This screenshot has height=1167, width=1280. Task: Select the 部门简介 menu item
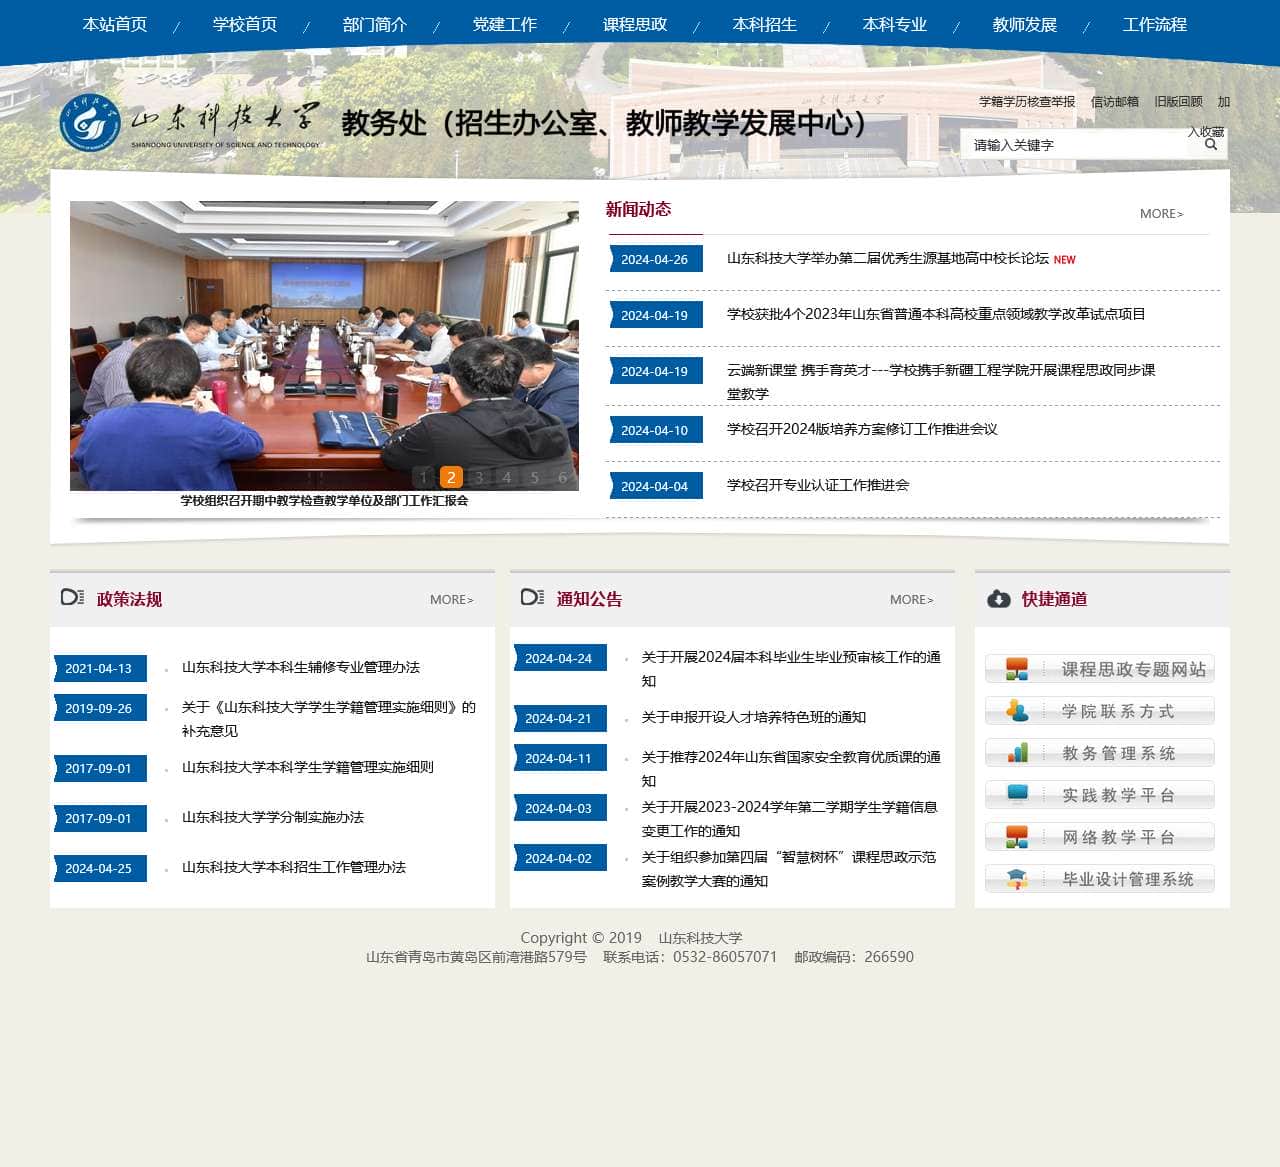[x=375, y=25]
